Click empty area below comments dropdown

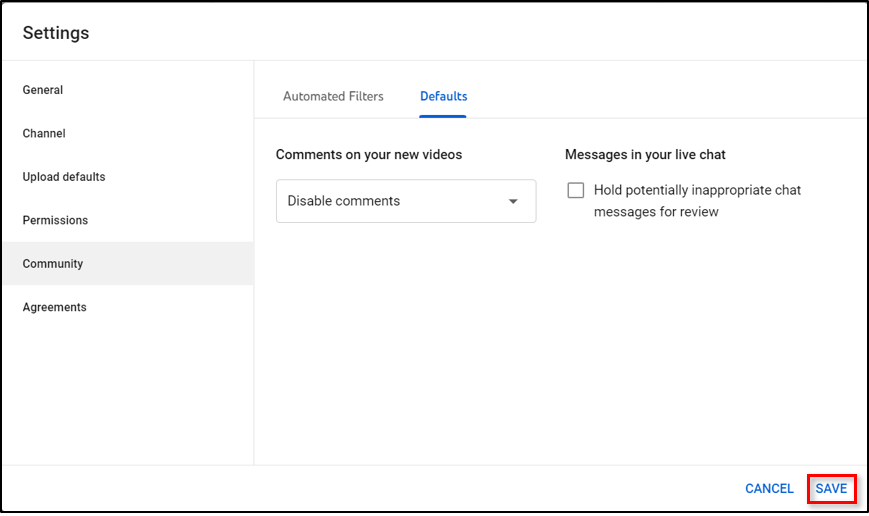pyautogui.click(x=405, y=330)
